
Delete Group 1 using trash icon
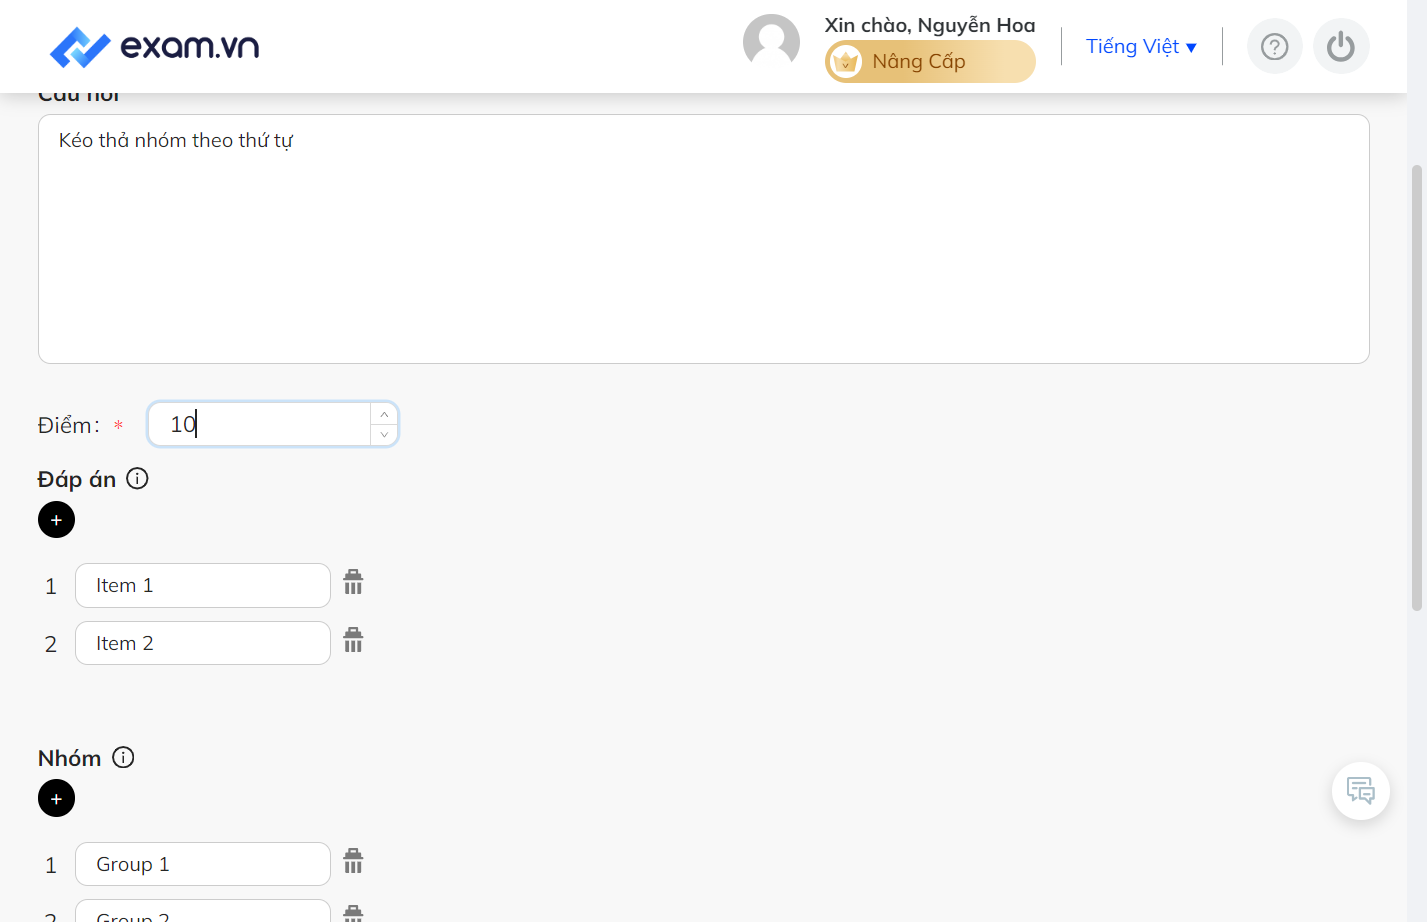[x=353, y=861]
